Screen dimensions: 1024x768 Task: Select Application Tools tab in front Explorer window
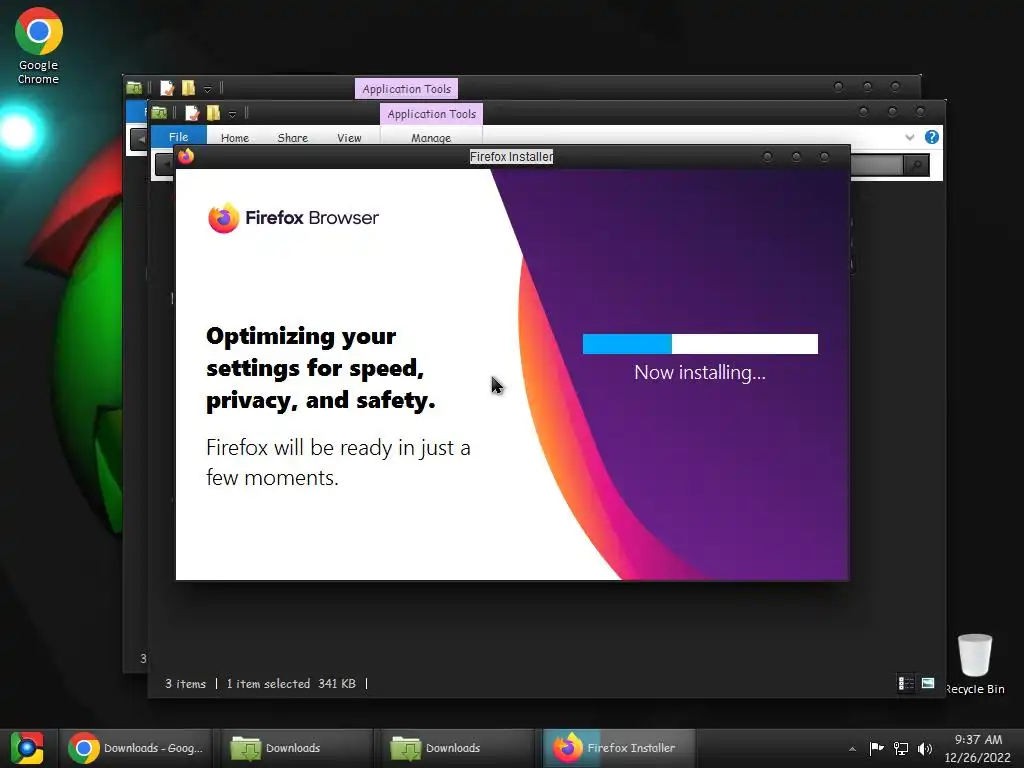(432, 114)
